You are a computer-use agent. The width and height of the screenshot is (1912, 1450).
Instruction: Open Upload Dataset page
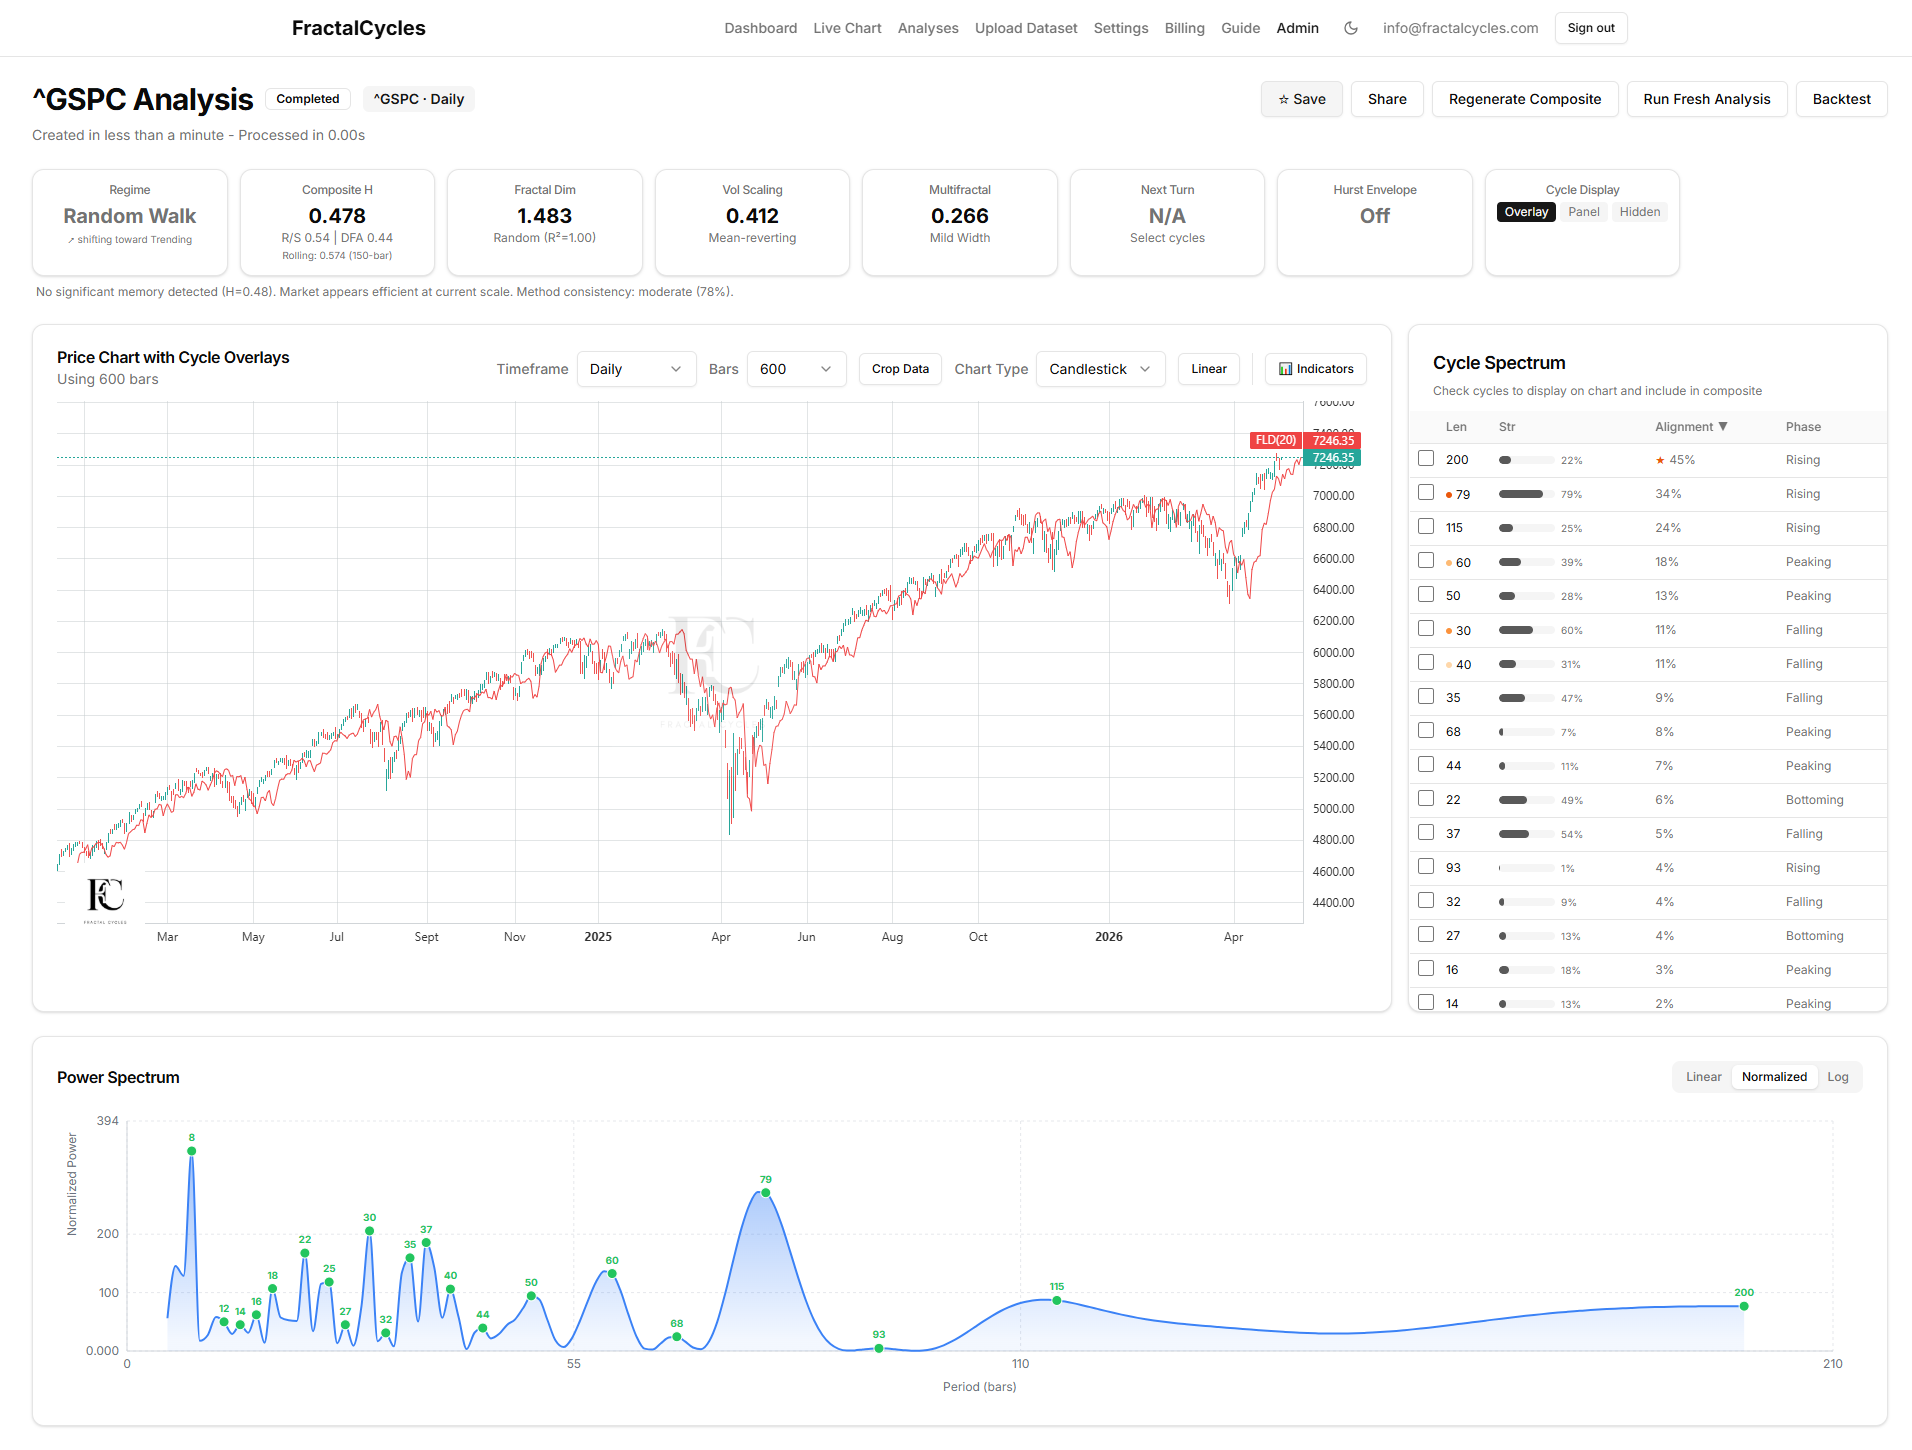point(1026,28)
